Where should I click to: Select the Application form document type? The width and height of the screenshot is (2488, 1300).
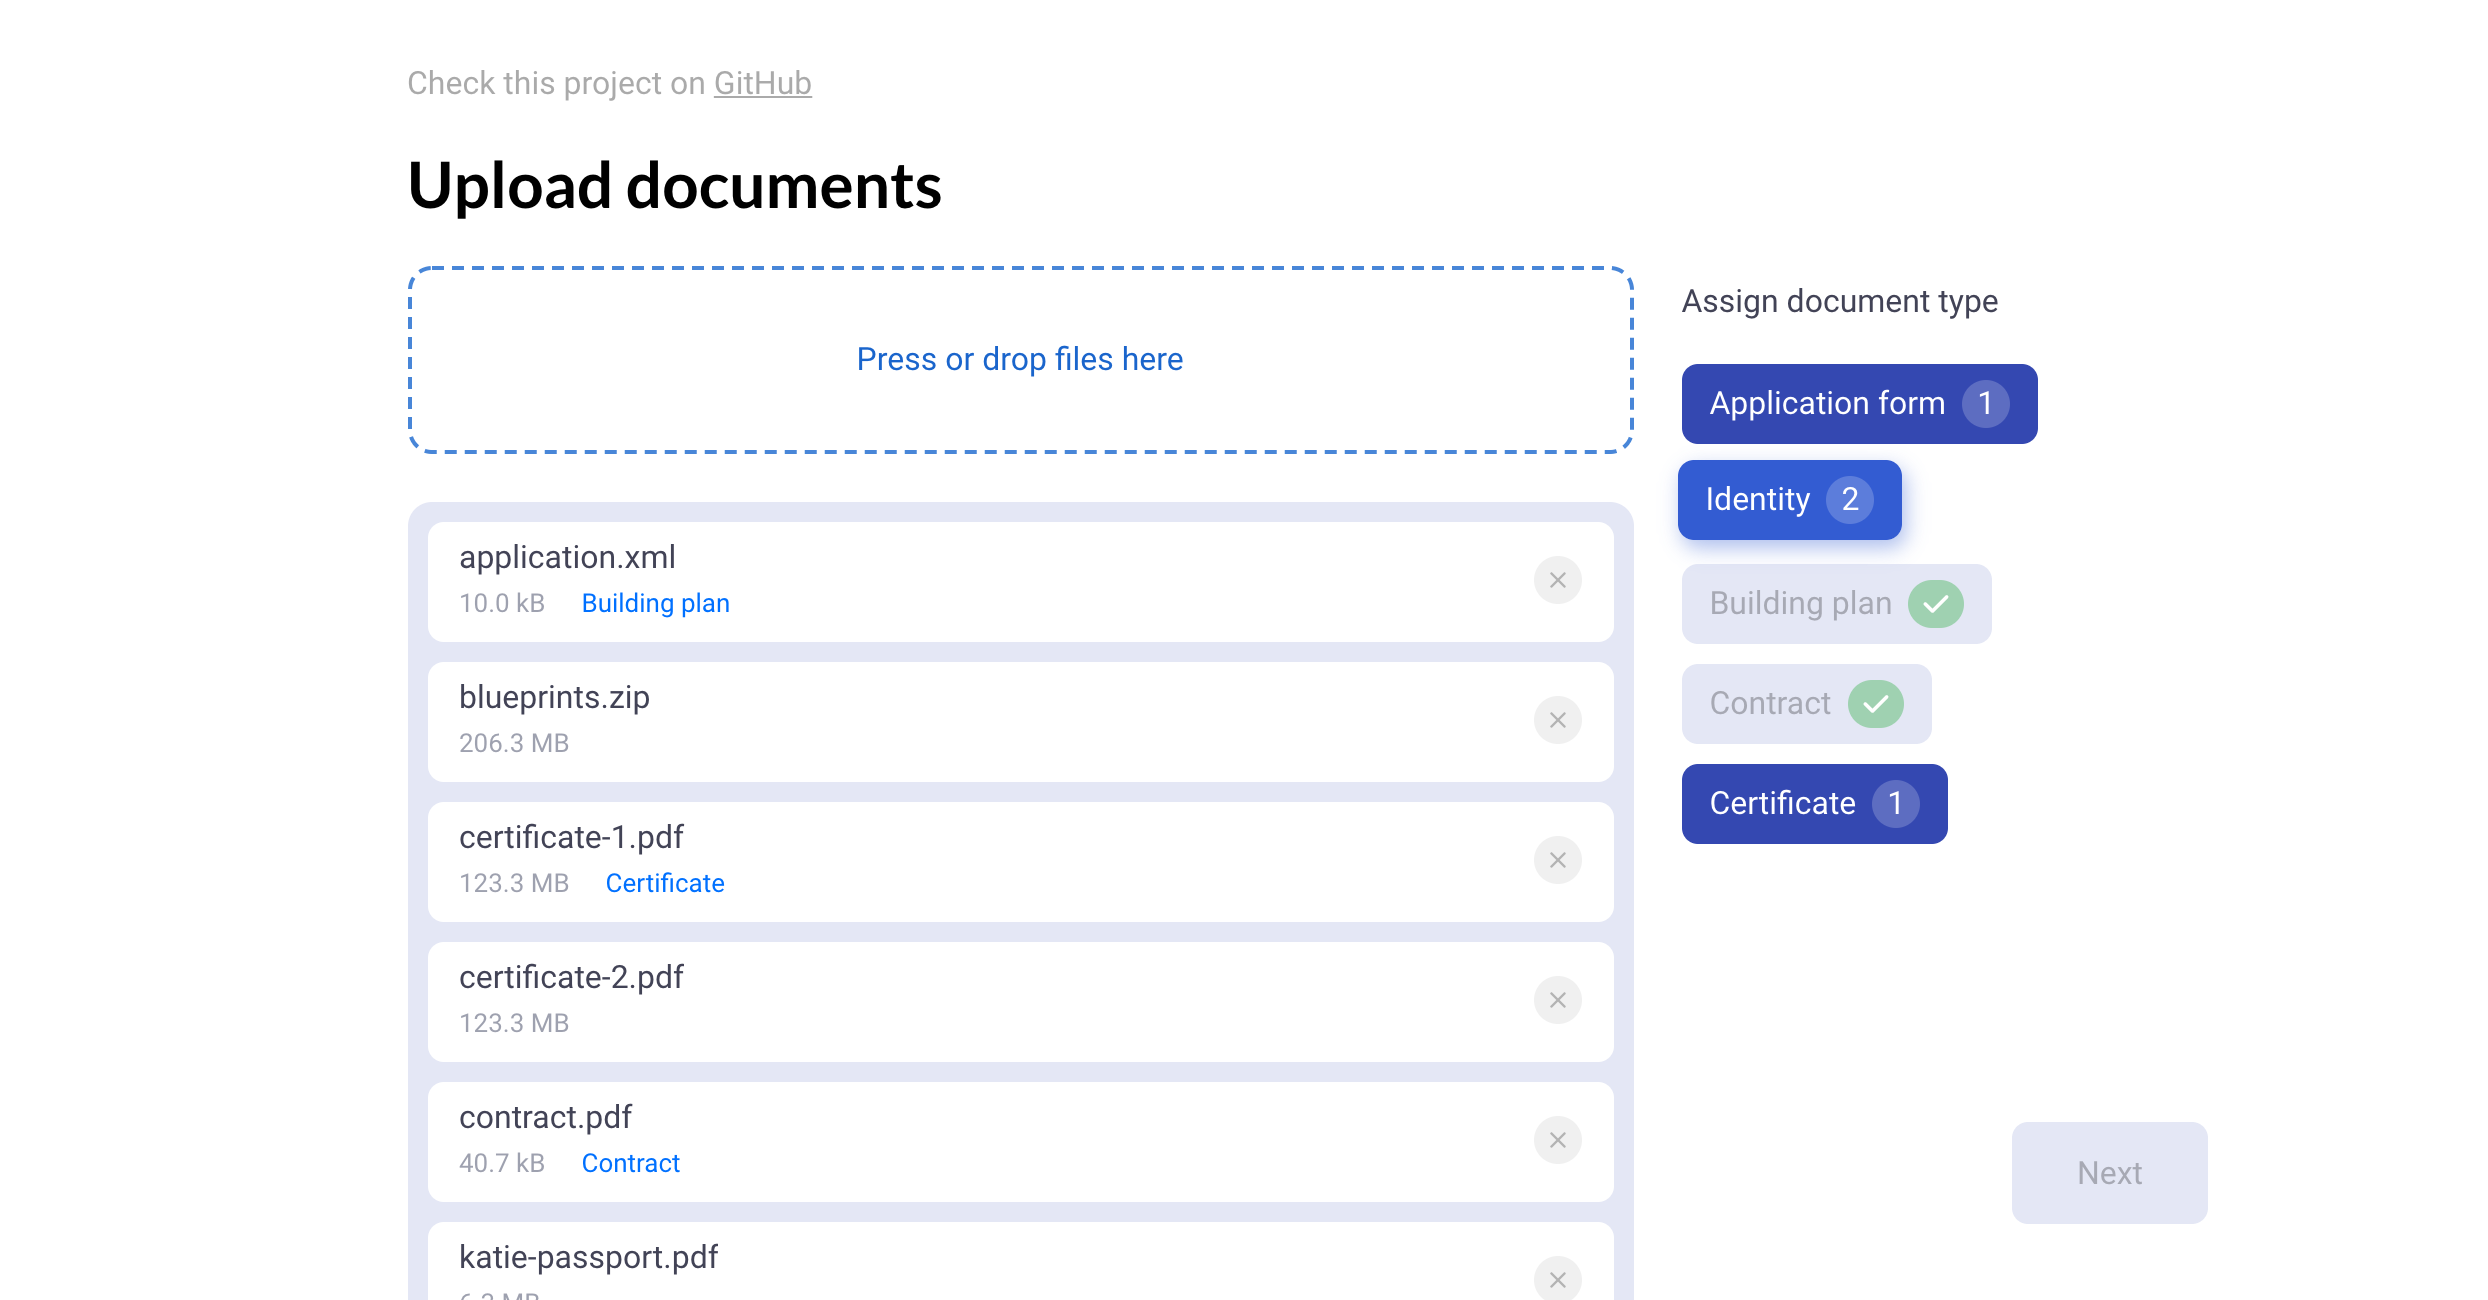point(1856,402)
